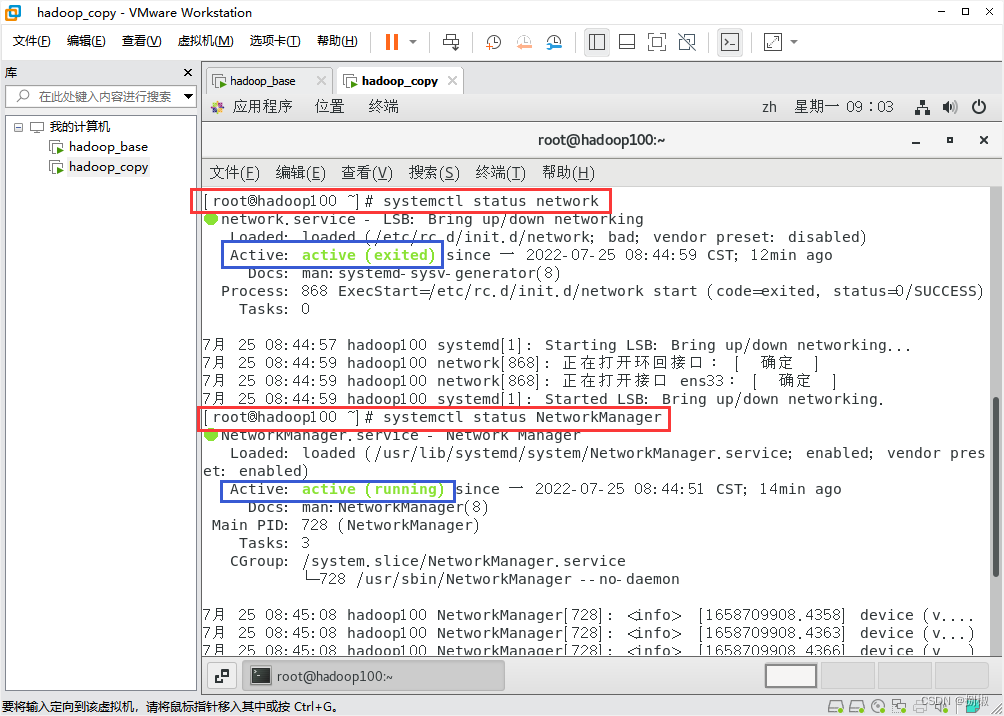Pause the virtual machine with orange button
Screen dimensions: 1004x716
[392, 42]
